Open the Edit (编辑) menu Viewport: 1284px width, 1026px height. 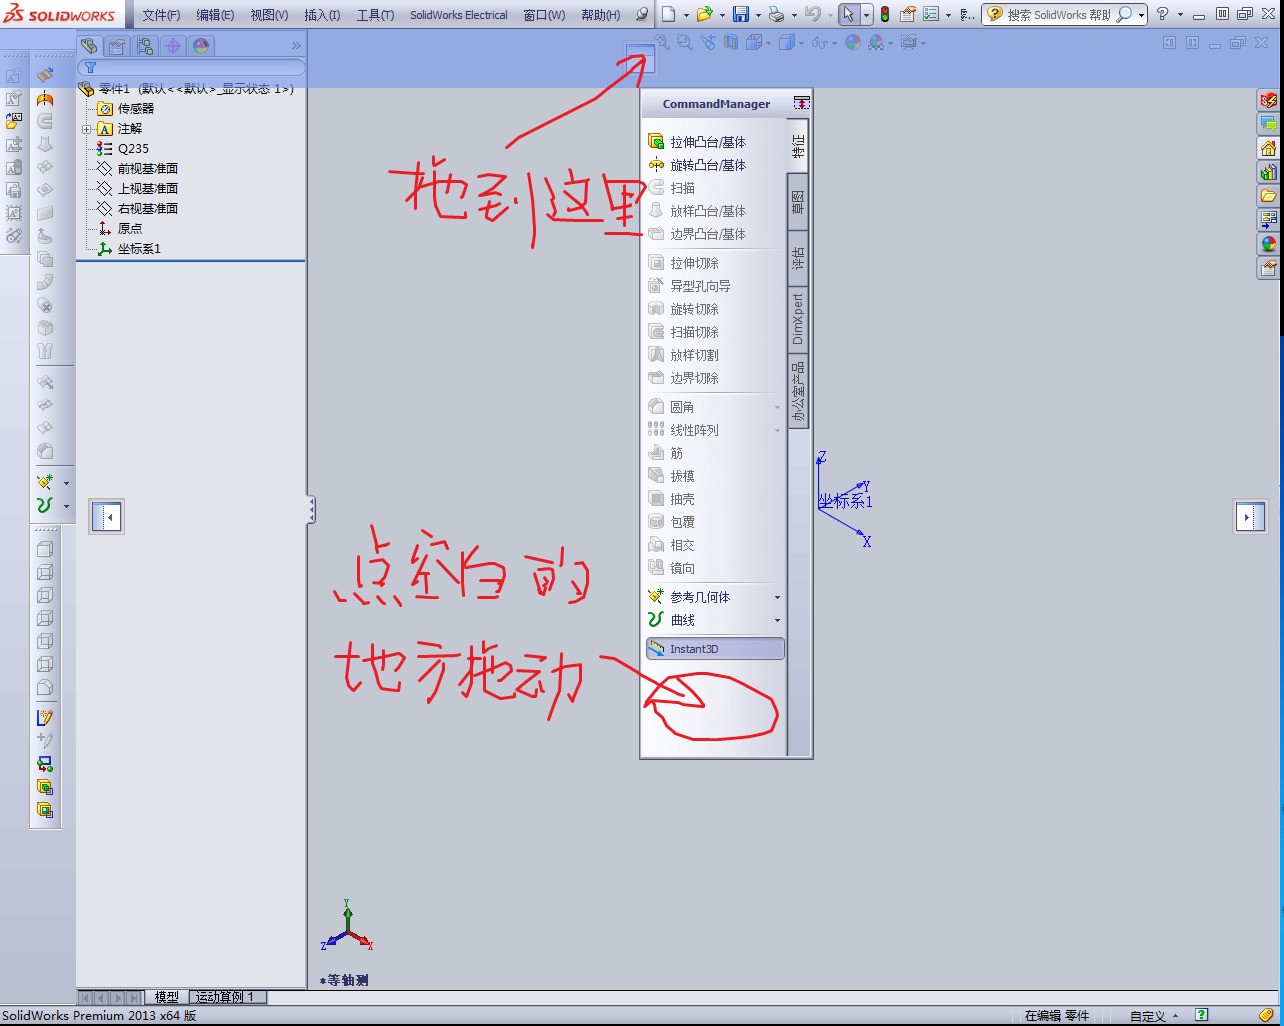[215, 15]
